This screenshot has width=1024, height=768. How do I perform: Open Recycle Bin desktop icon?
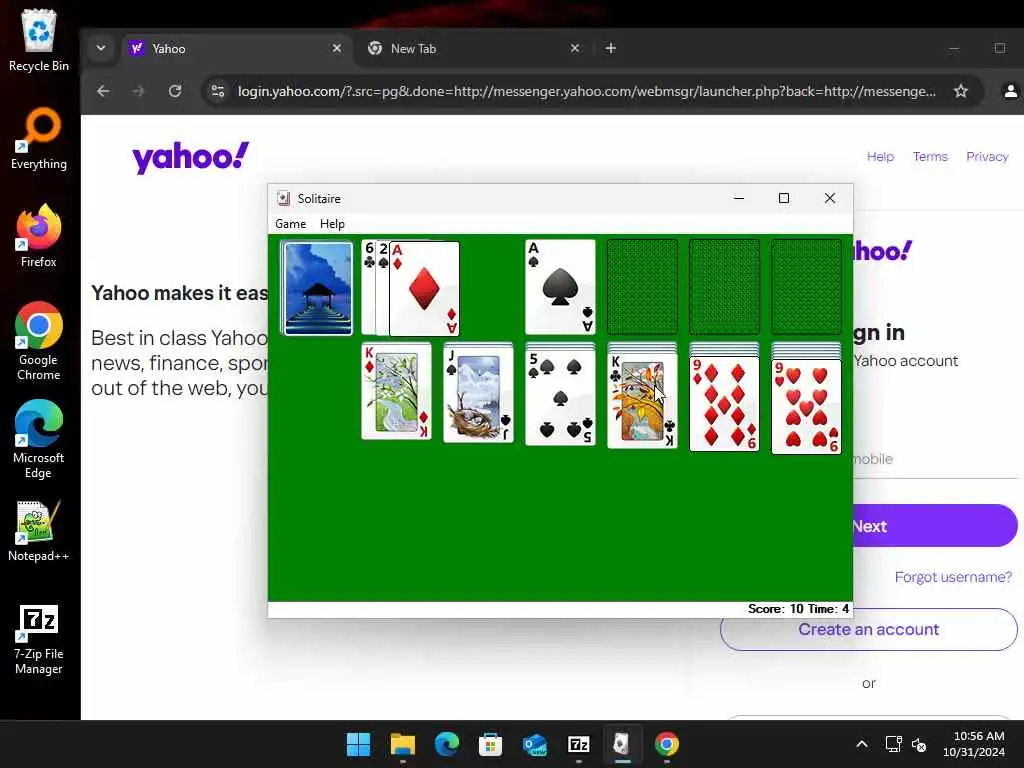click(x=39, y=40)
